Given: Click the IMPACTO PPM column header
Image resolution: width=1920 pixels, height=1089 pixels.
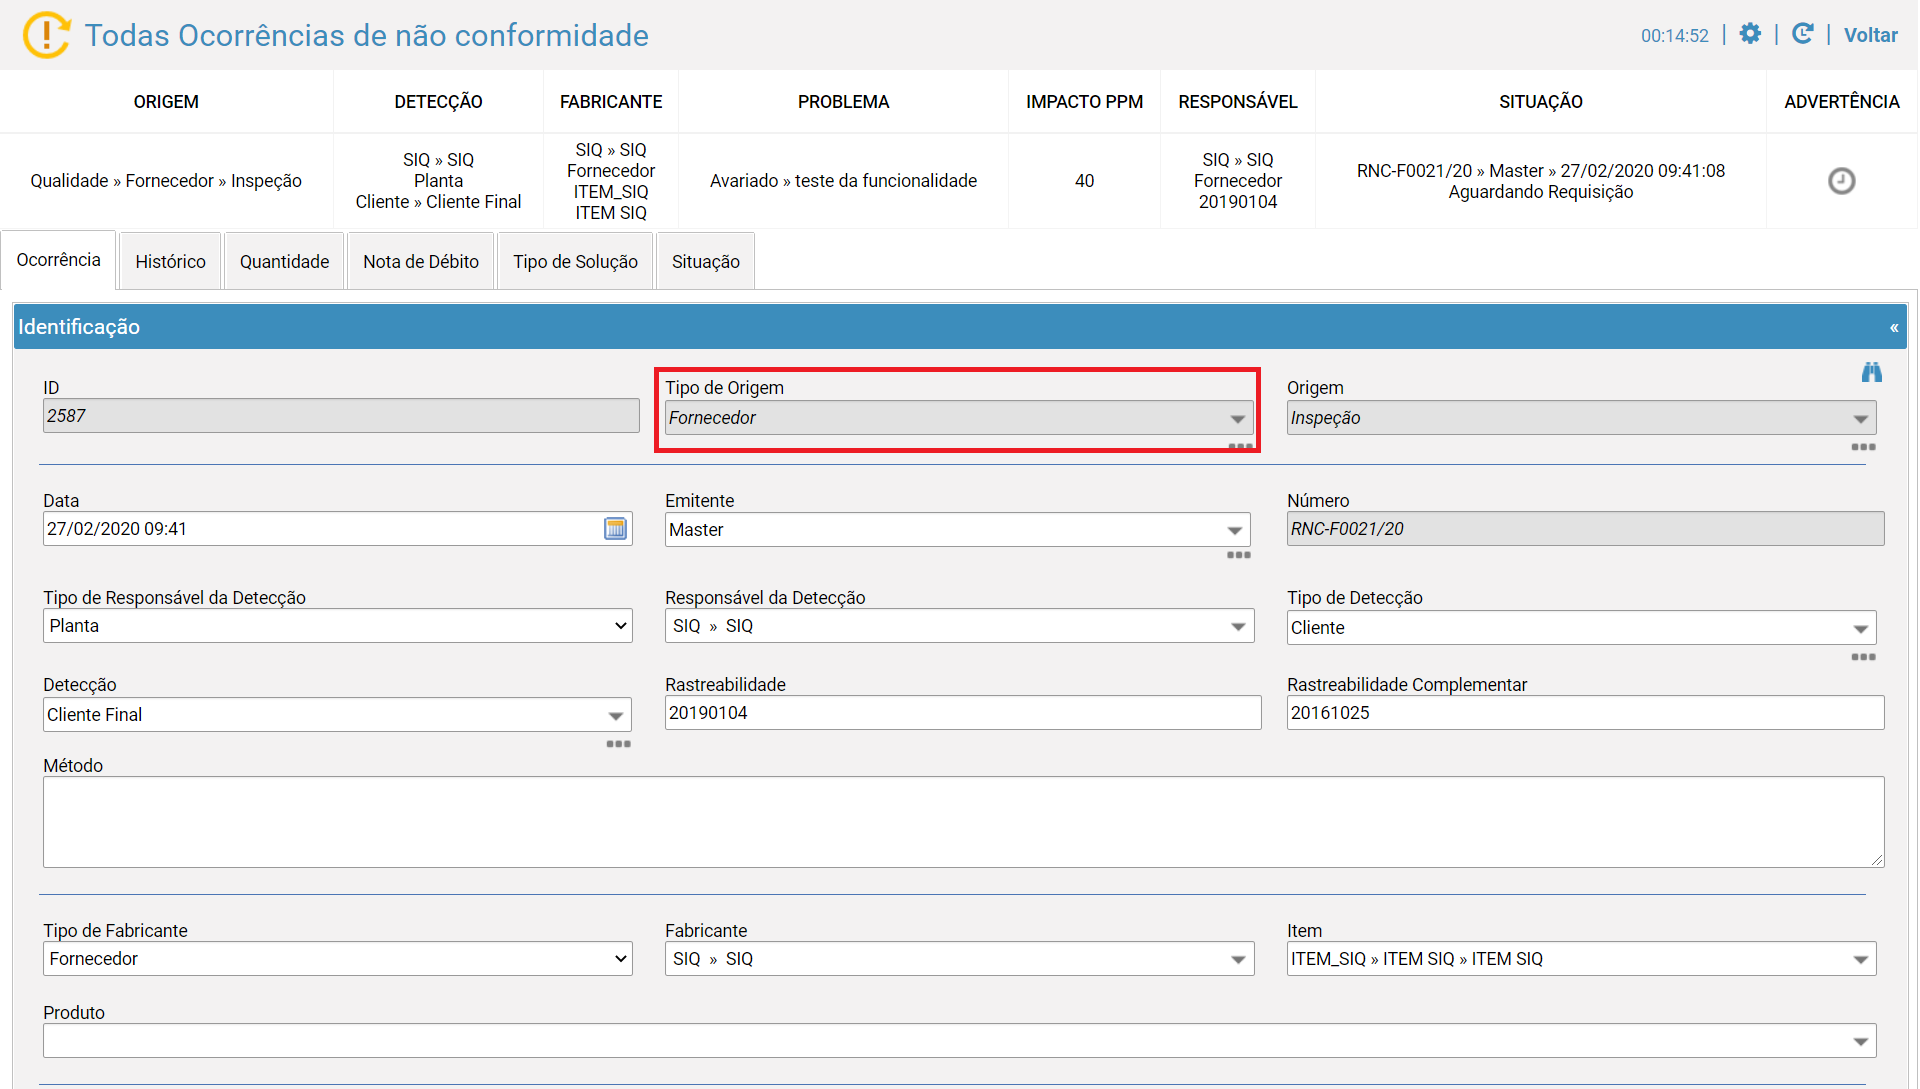Looking at the screenshot, I should click(x=1084, y=102).
